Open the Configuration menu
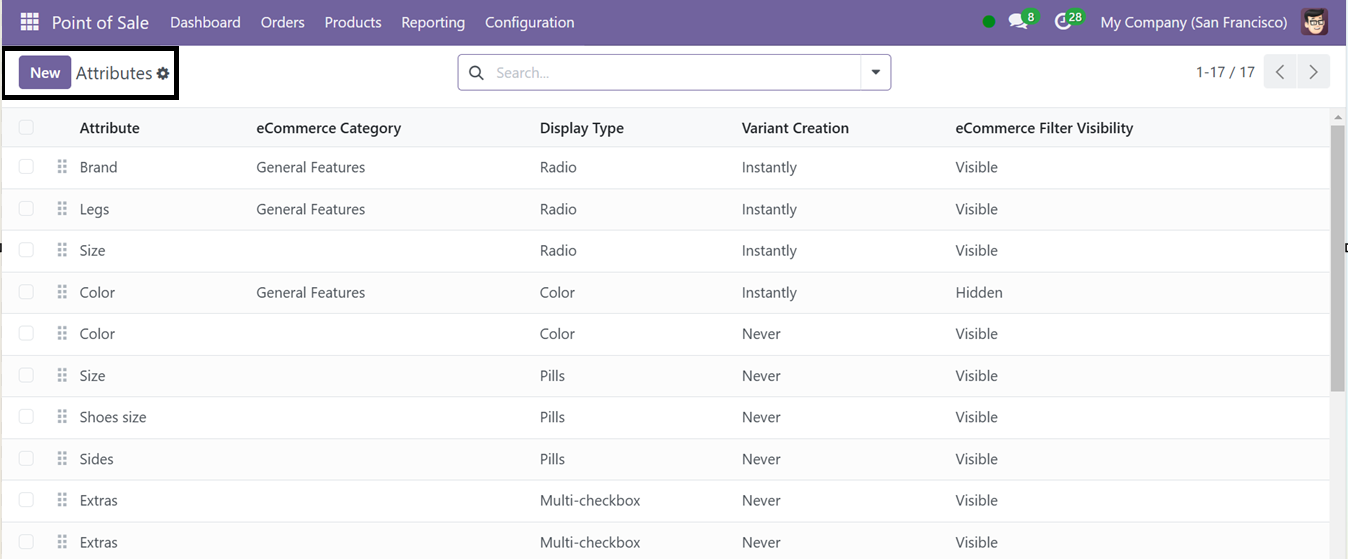 tap(530, 22)
